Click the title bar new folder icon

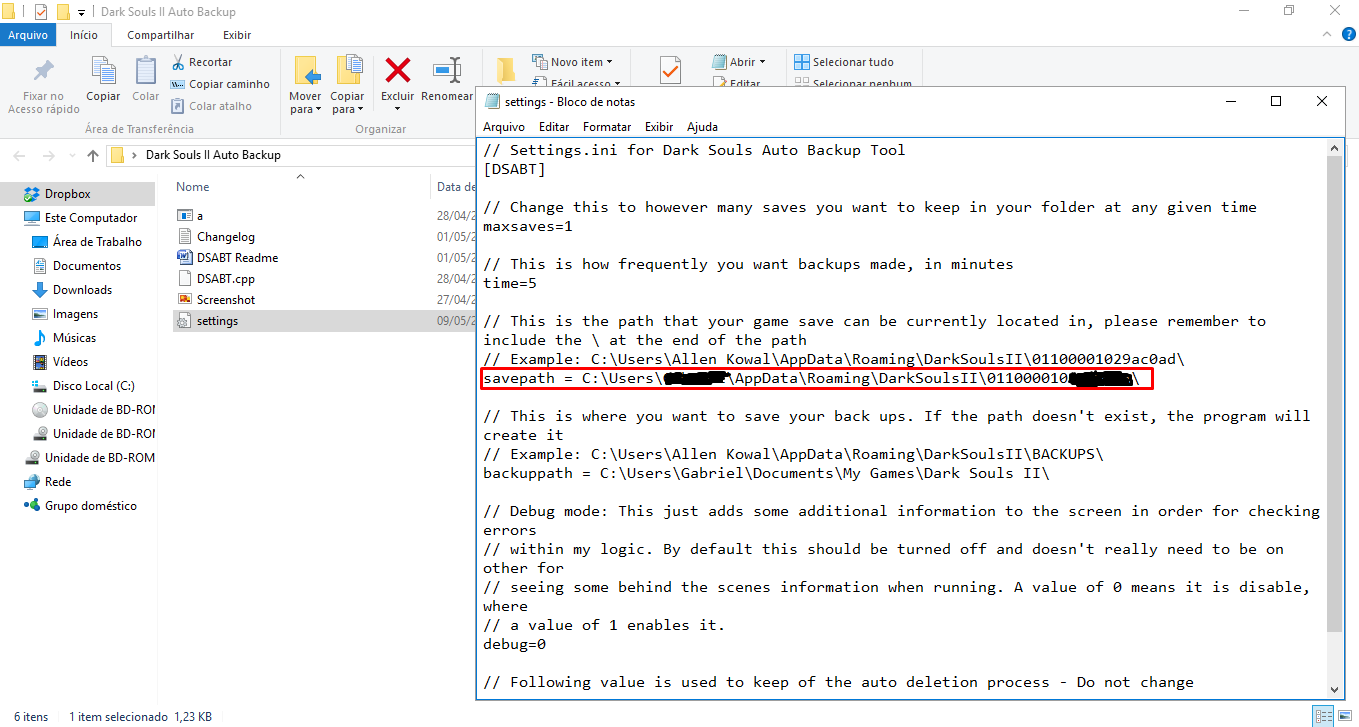point(63,12)
